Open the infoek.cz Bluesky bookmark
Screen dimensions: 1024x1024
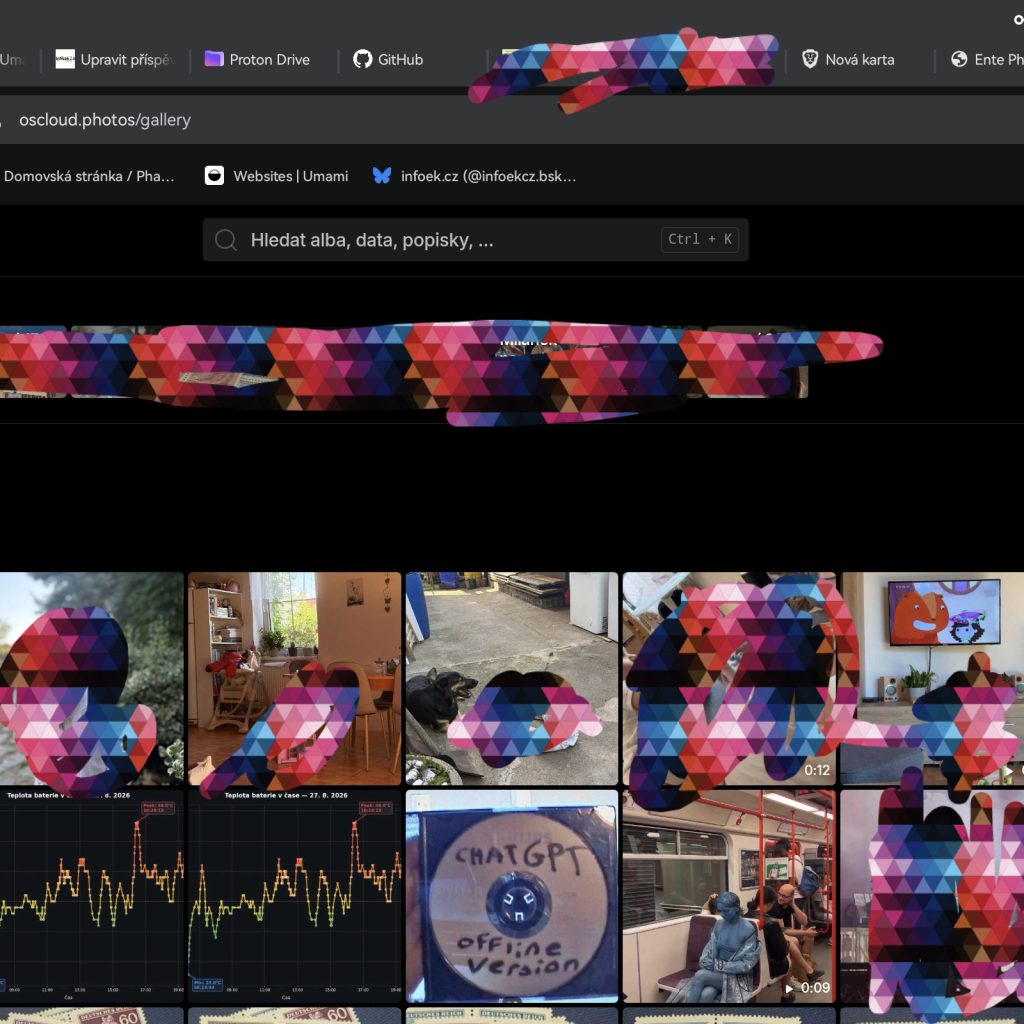point(474,176)
